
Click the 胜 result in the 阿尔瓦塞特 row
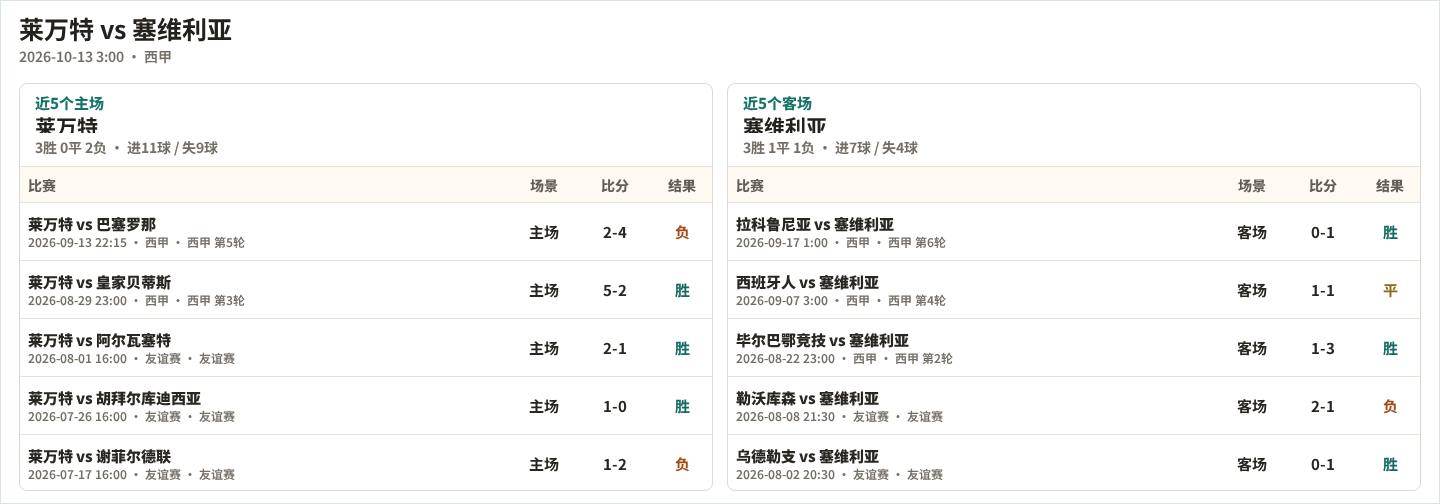682,348
